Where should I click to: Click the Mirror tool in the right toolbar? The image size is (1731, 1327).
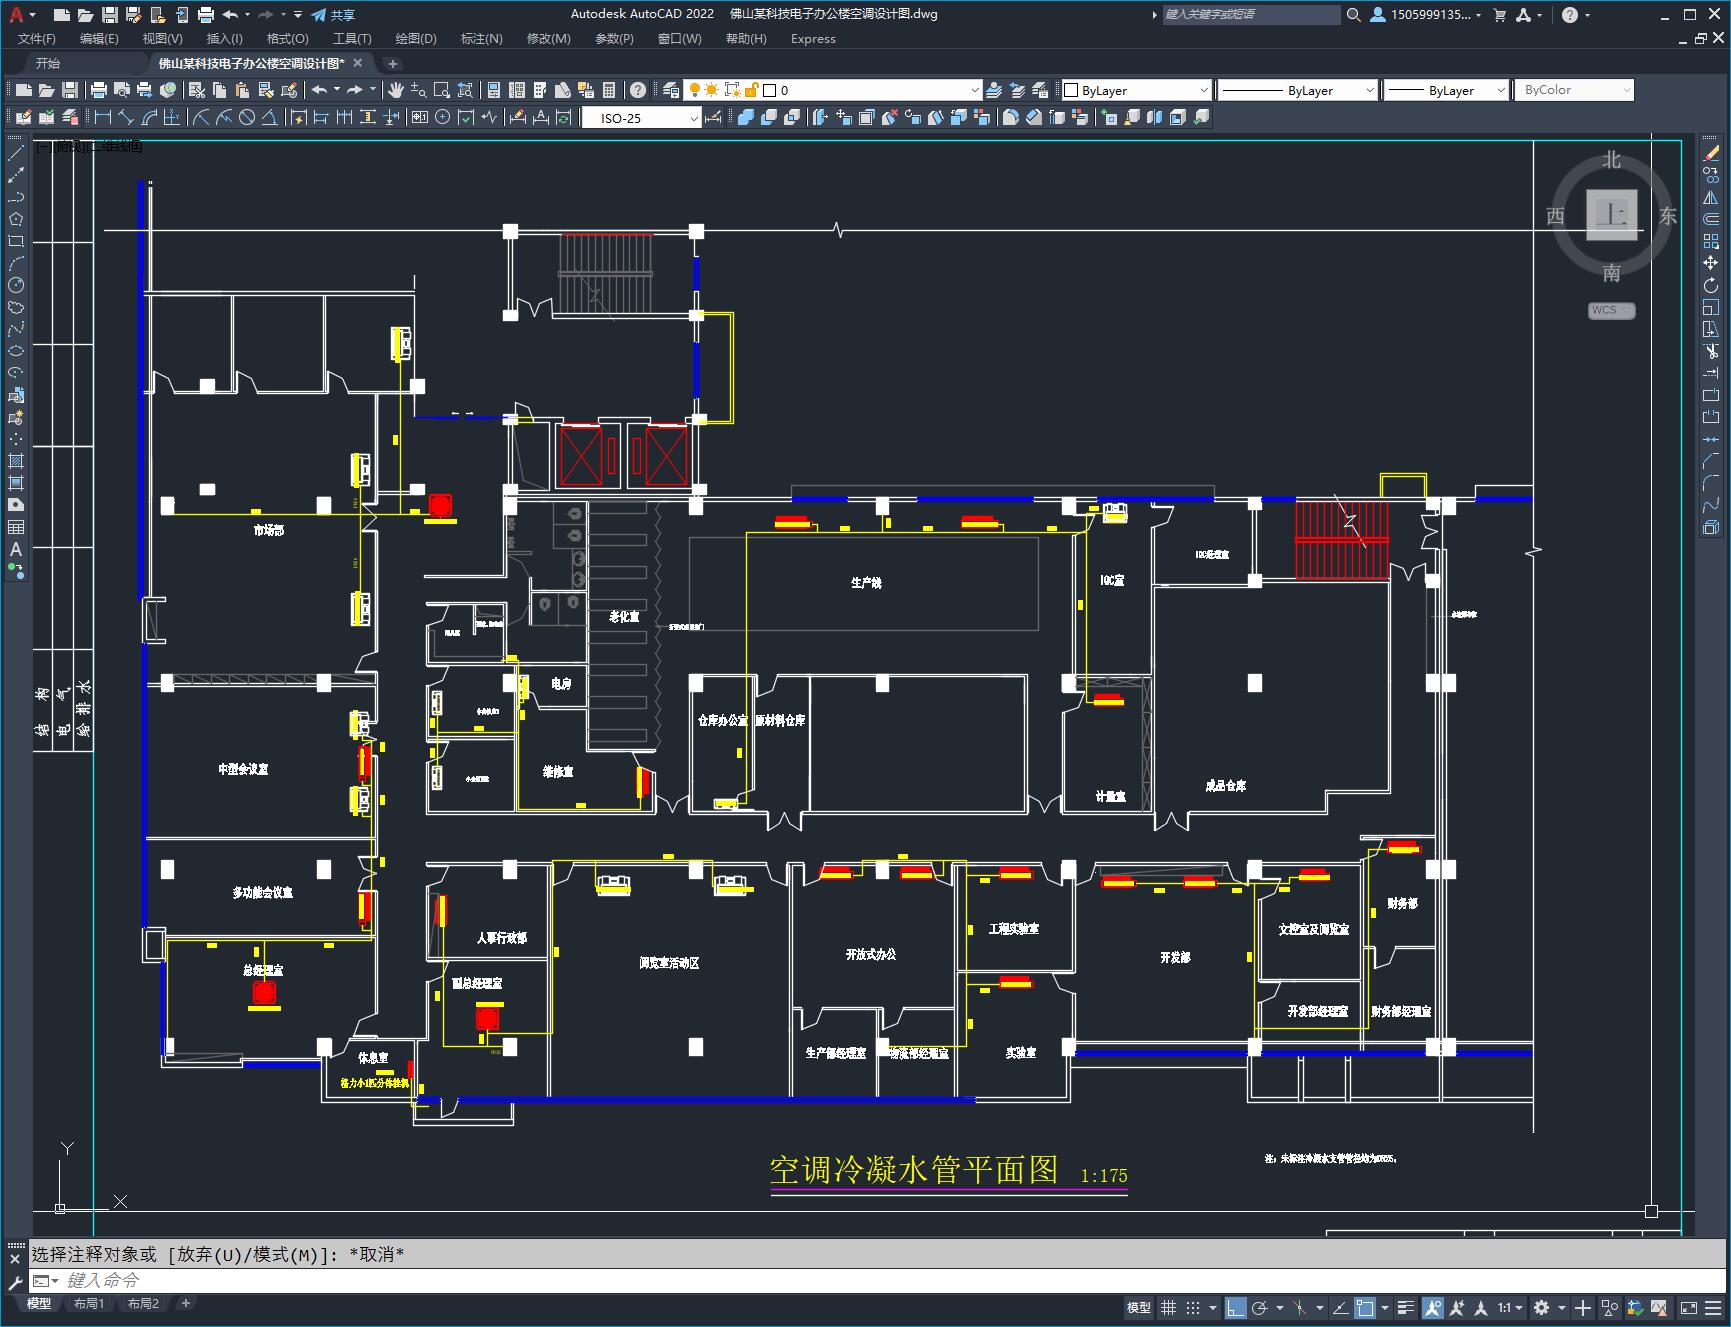(1711, 197)
